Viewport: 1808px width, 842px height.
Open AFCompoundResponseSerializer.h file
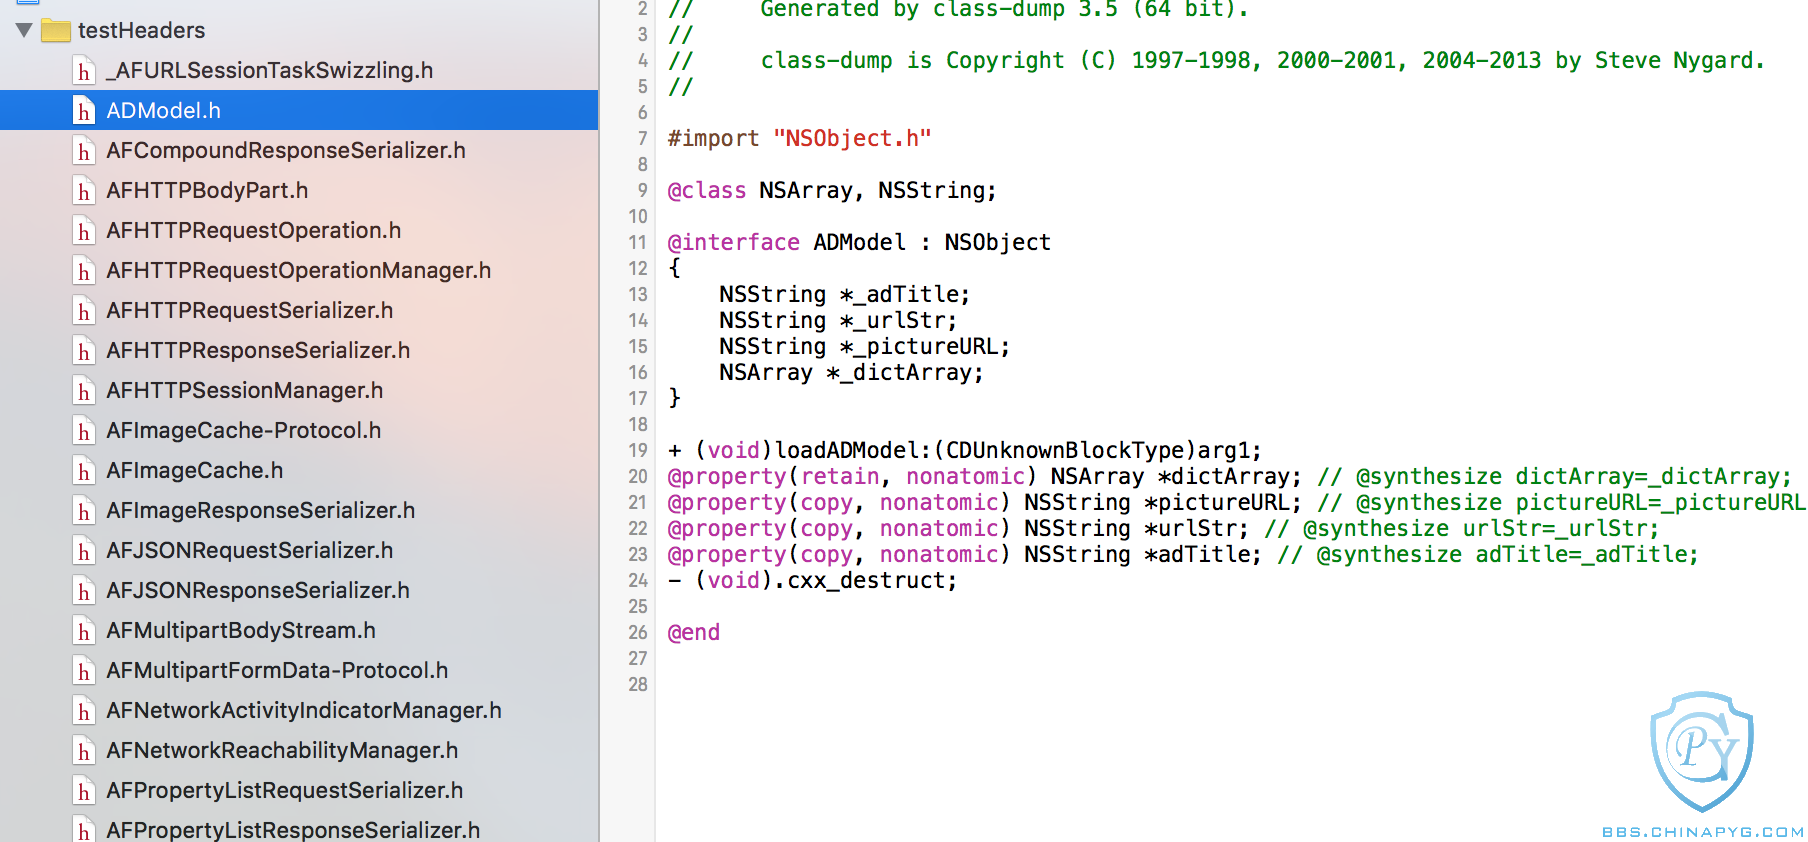[x=286, y=150]
